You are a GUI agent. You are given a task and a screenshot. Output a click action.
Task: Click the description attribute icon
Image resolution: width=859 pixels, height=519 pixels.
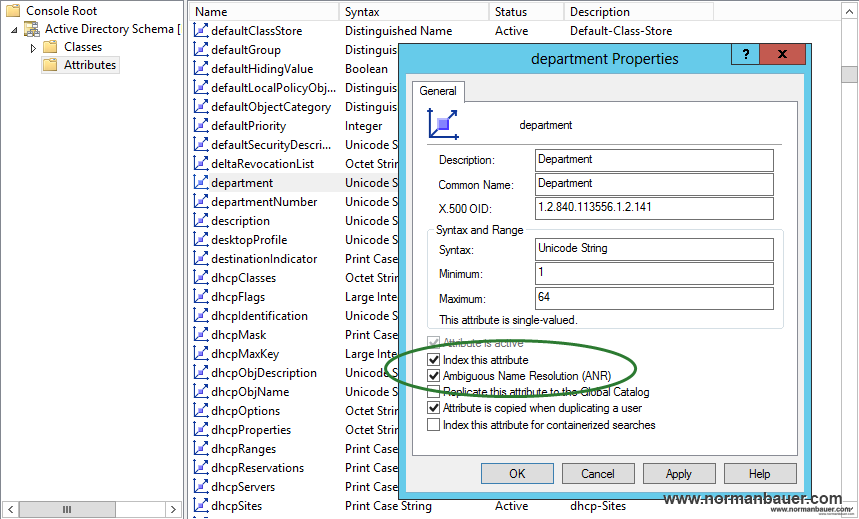(201, 220)
